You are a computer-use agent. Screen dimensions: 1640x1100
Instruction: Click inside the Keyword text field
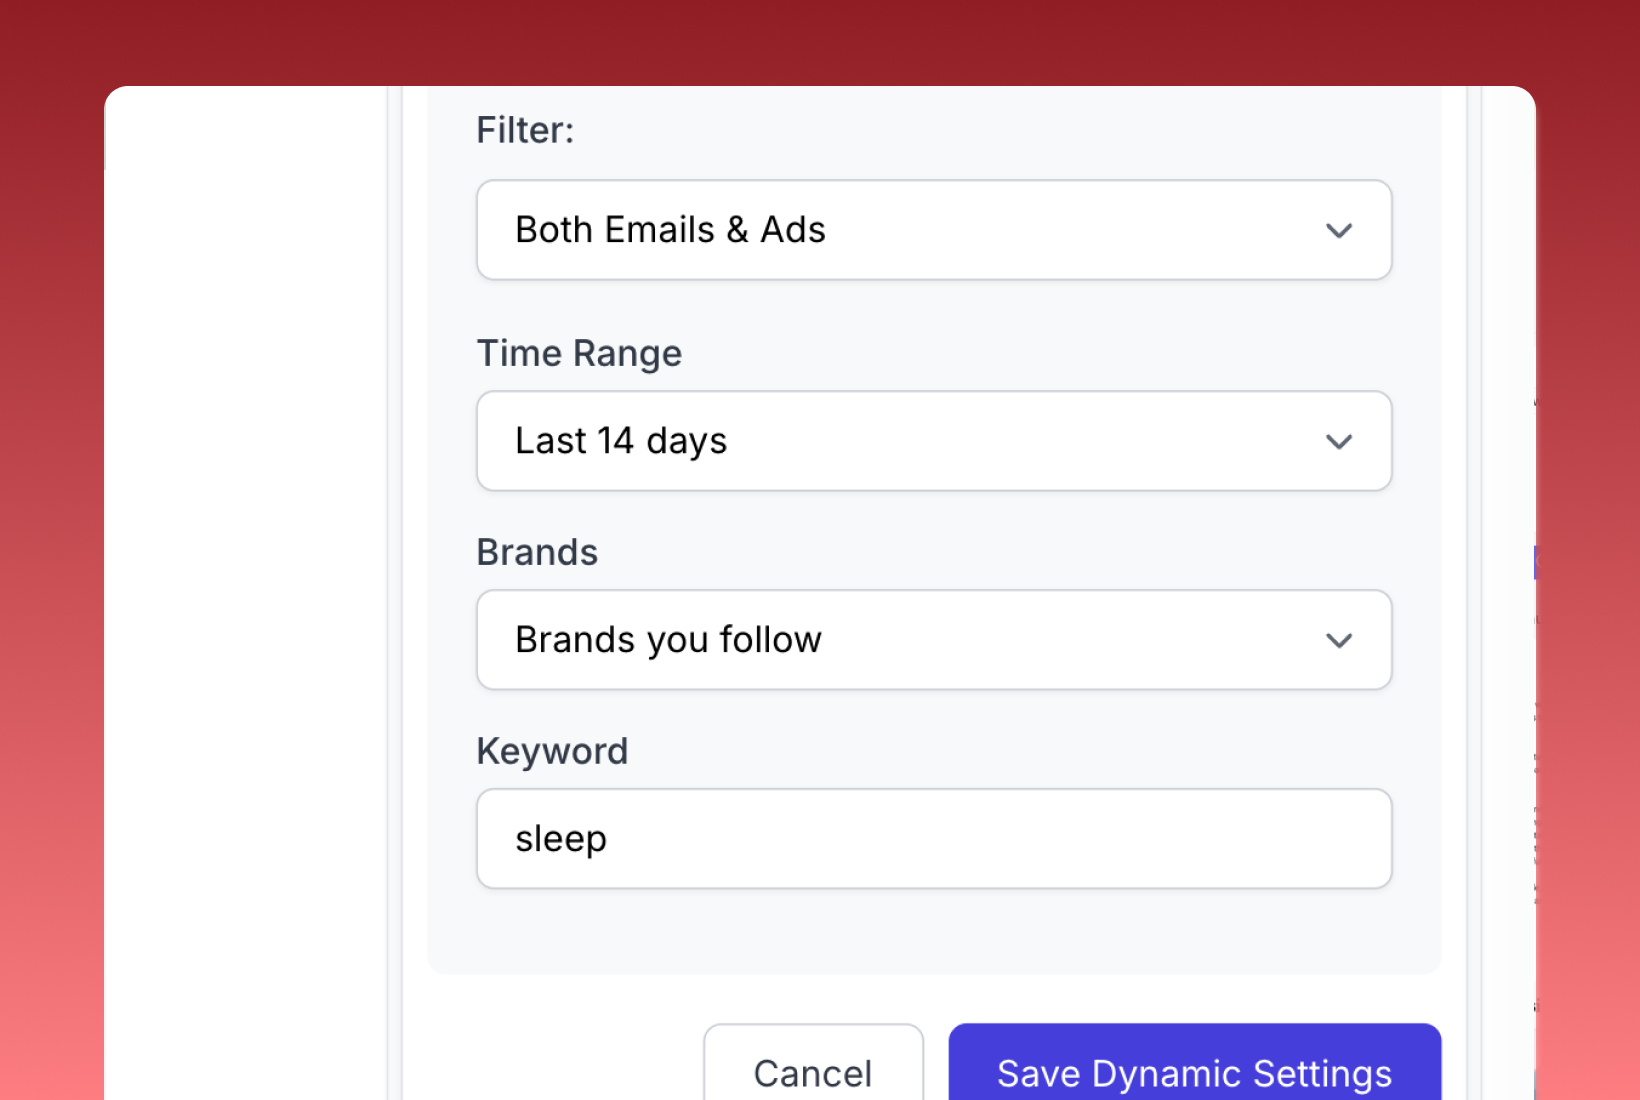(x=934, y=839)
